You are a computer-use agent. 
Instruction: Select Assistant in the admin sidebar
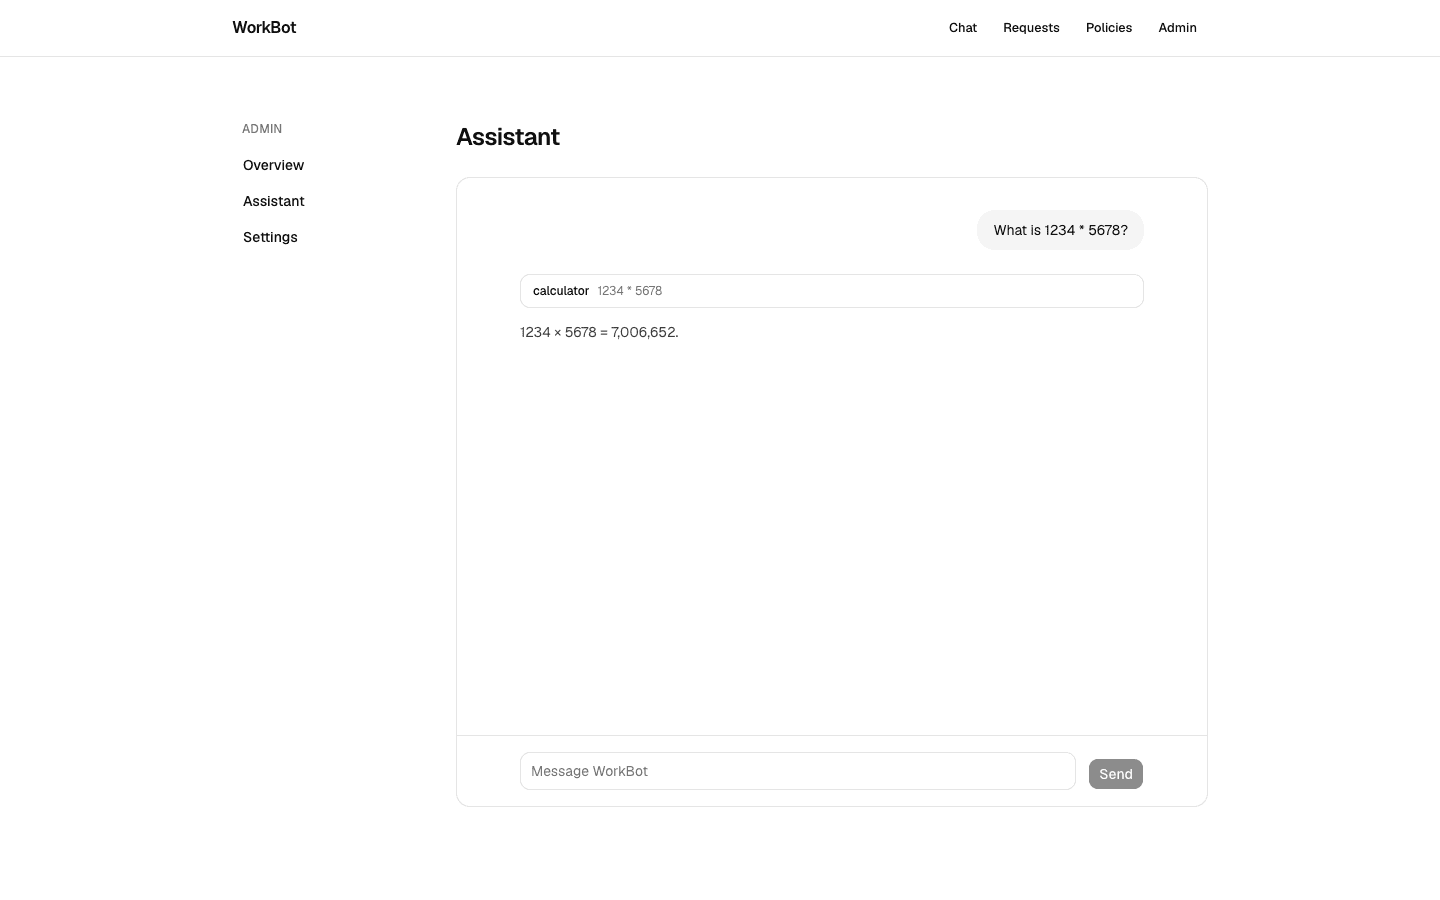(273, 201)
